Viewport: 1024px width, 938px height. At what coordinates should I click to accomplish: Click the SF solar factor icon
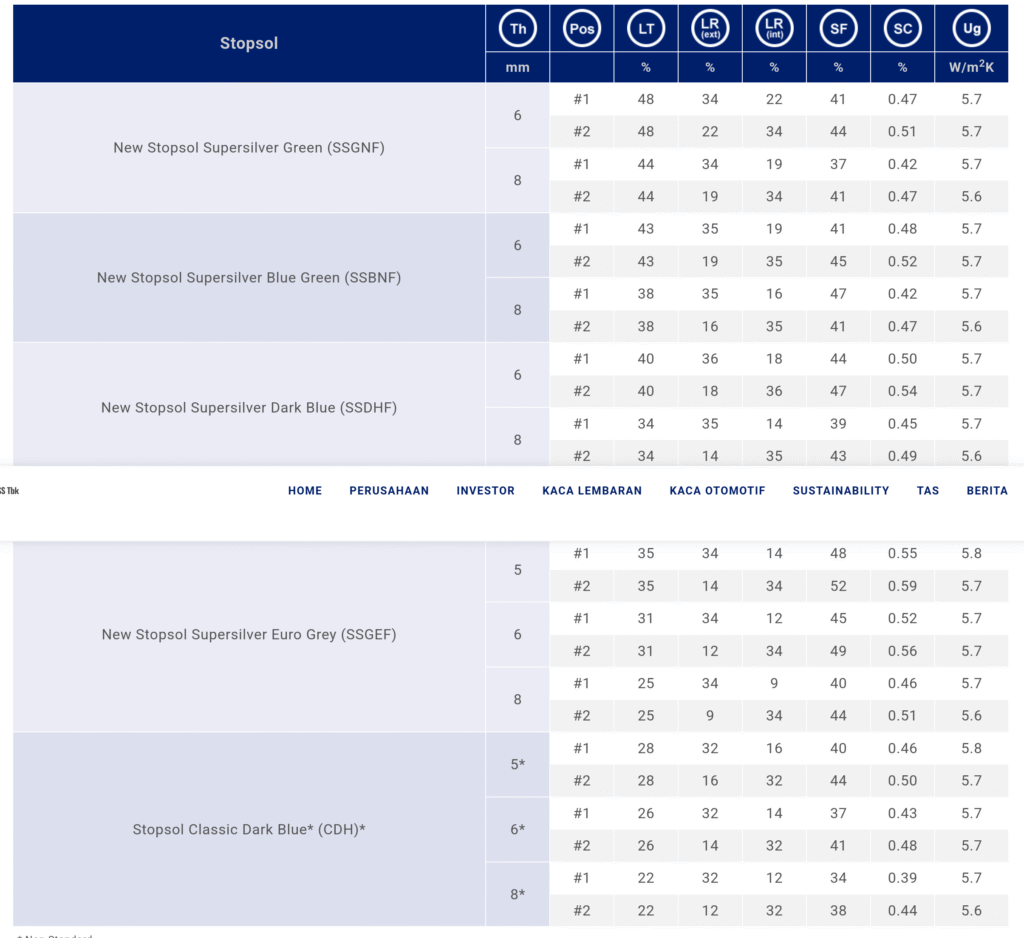click(x=838, y=29)
